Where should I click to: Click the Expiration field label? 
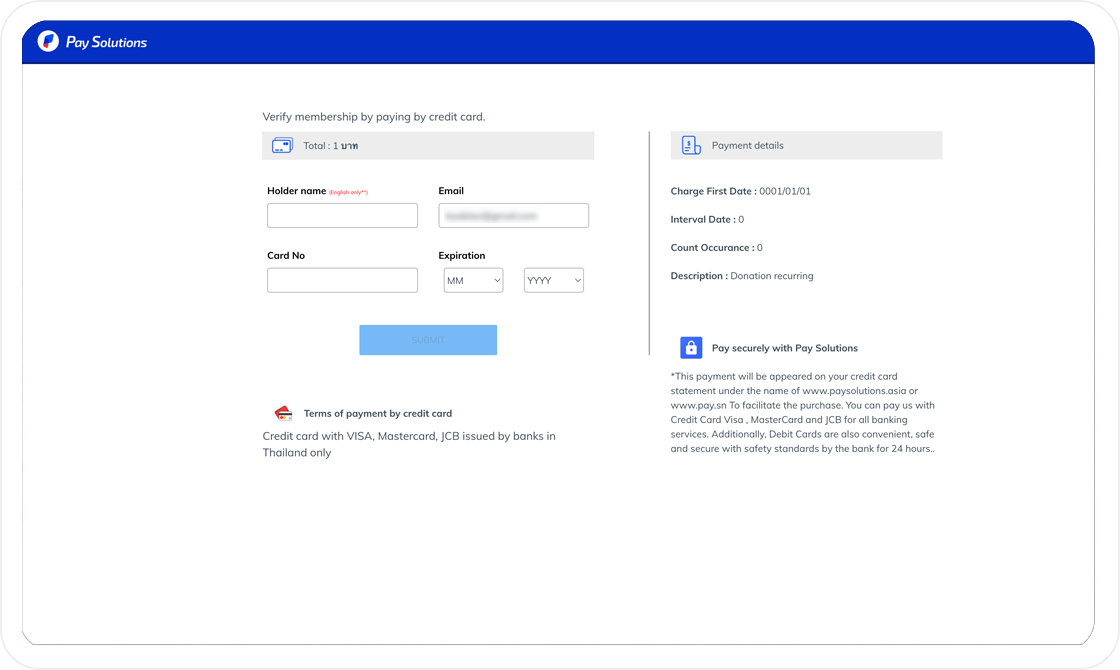click(462, 256)
